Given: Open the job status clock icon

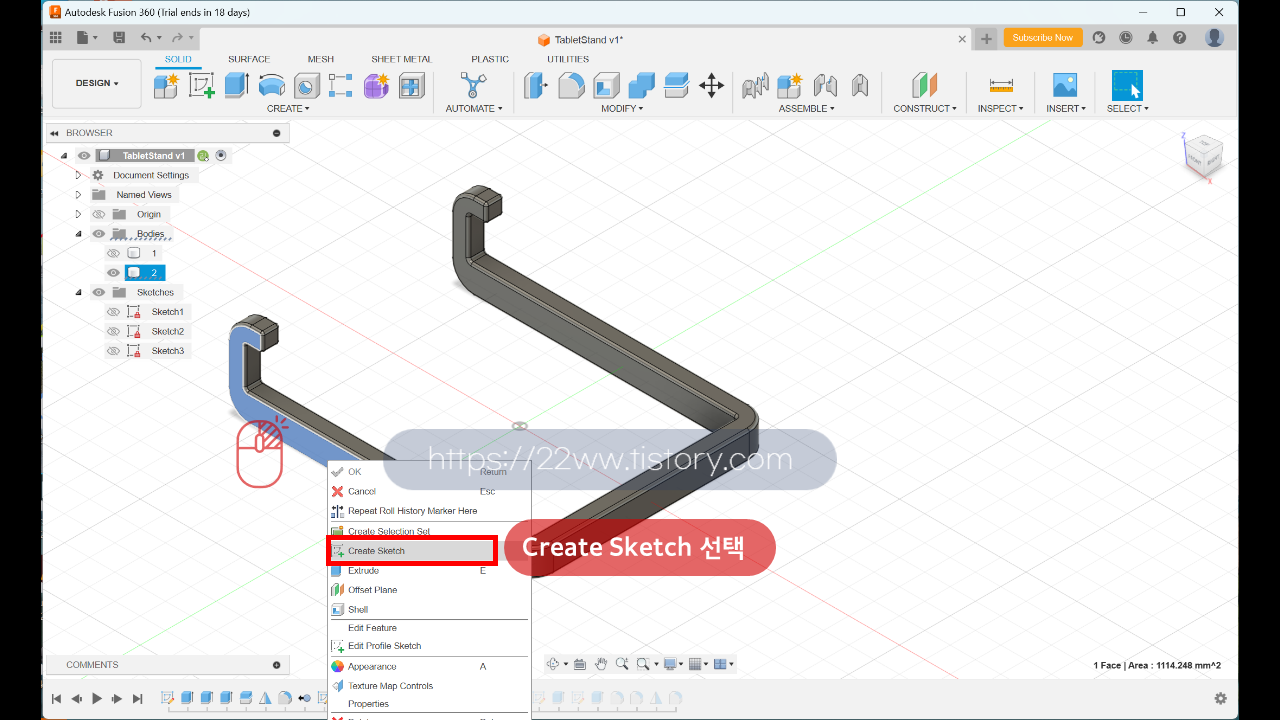Looking at the screenshot, I should pyautogui.click(x=1125, y=38).
